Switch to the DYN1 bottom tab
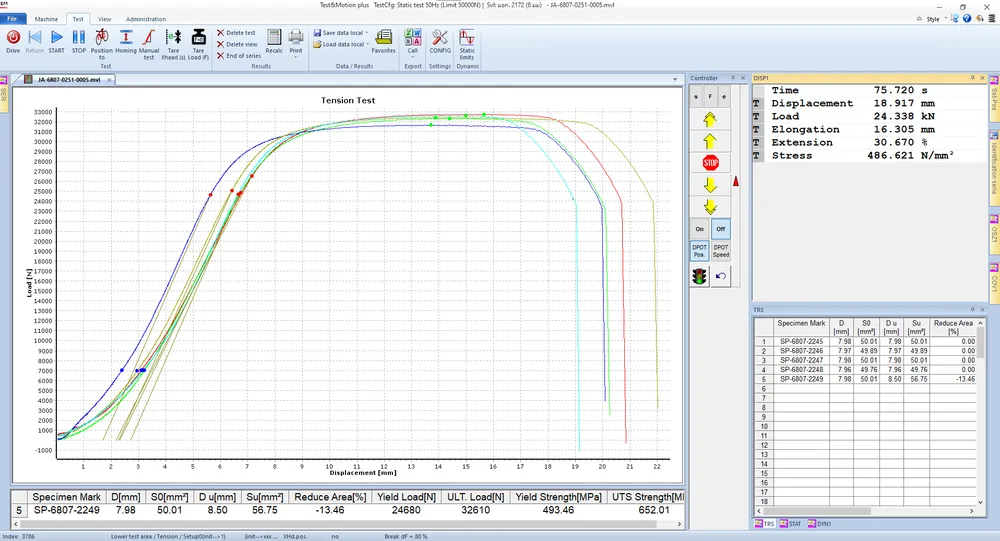Image resolution: width=1000 pixels, height=541 pixels. click(820, 524)
